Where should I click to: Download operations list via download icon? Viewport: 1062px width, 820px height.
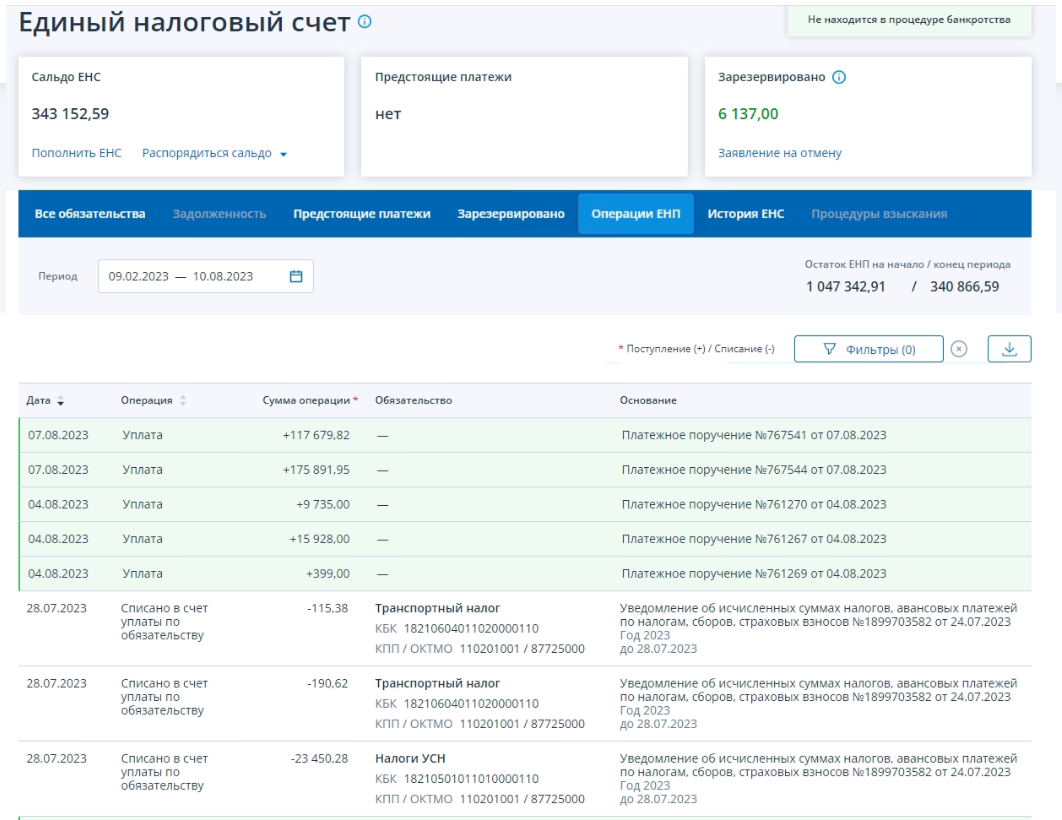click(x=1009, y=349)
